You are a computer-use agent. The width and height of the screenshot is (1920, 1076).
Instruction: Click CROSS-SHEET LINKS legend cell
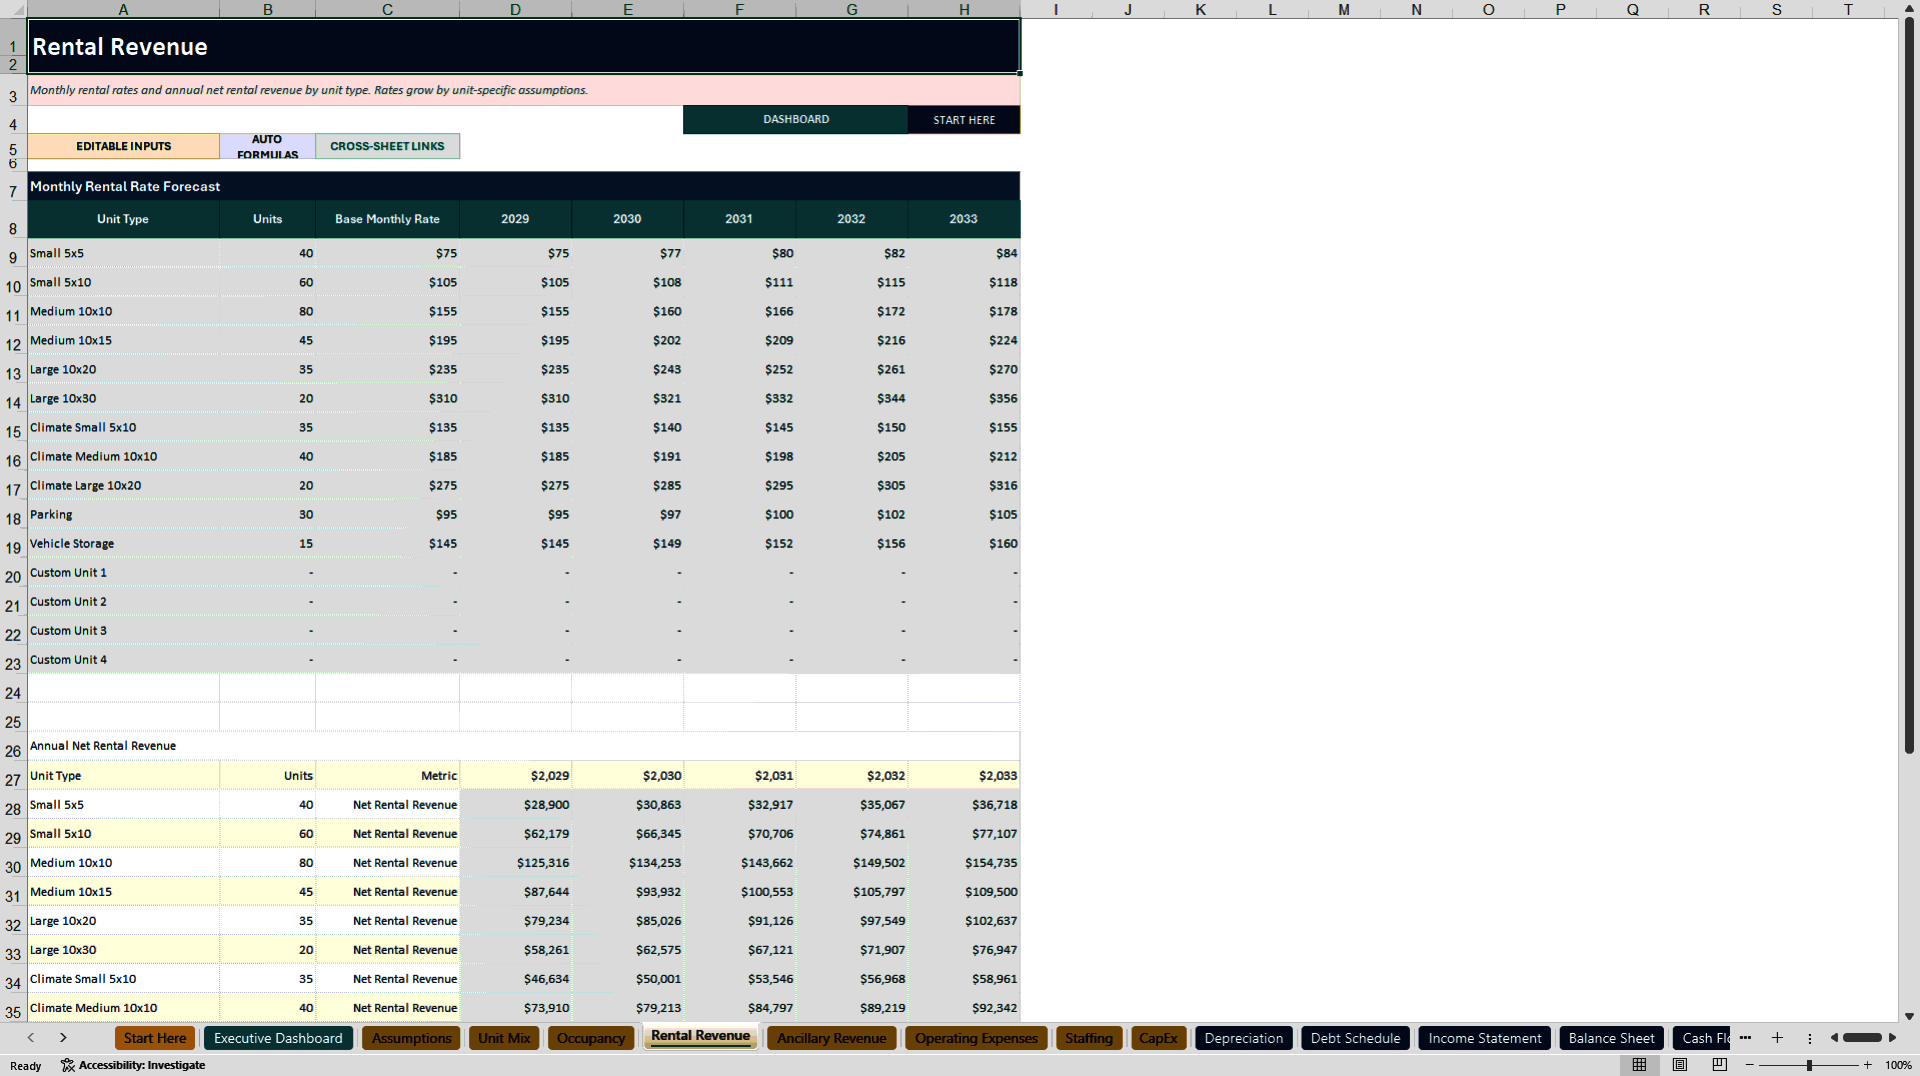point(387,146)
